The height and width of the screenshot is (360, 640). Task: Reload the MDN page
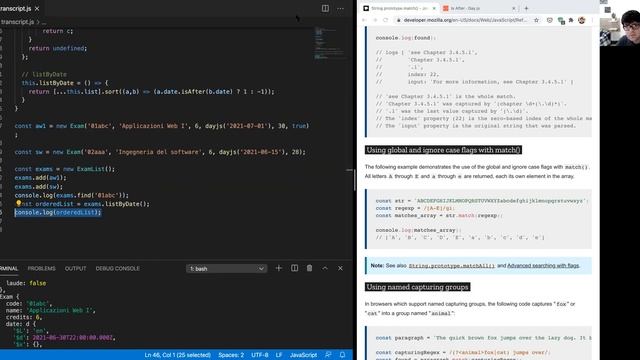(x=386, y=20)
